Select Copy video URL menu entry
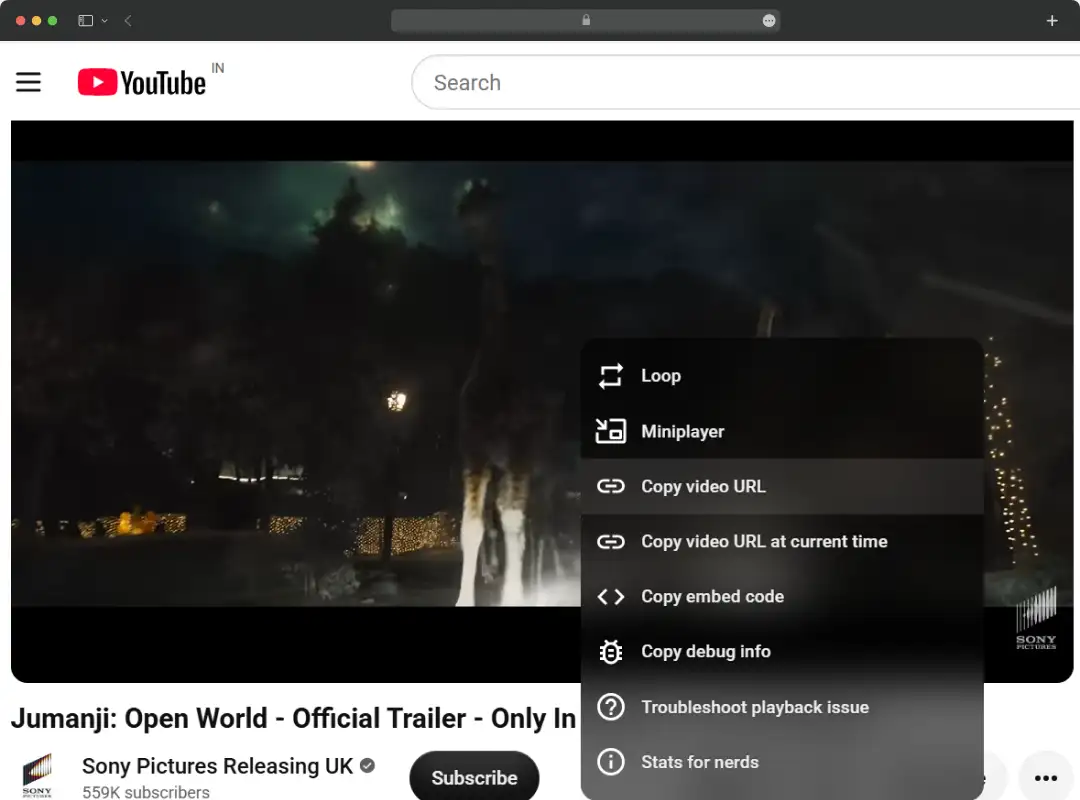This screenshot has height=800, width=1080. click(x=782, y=486)
